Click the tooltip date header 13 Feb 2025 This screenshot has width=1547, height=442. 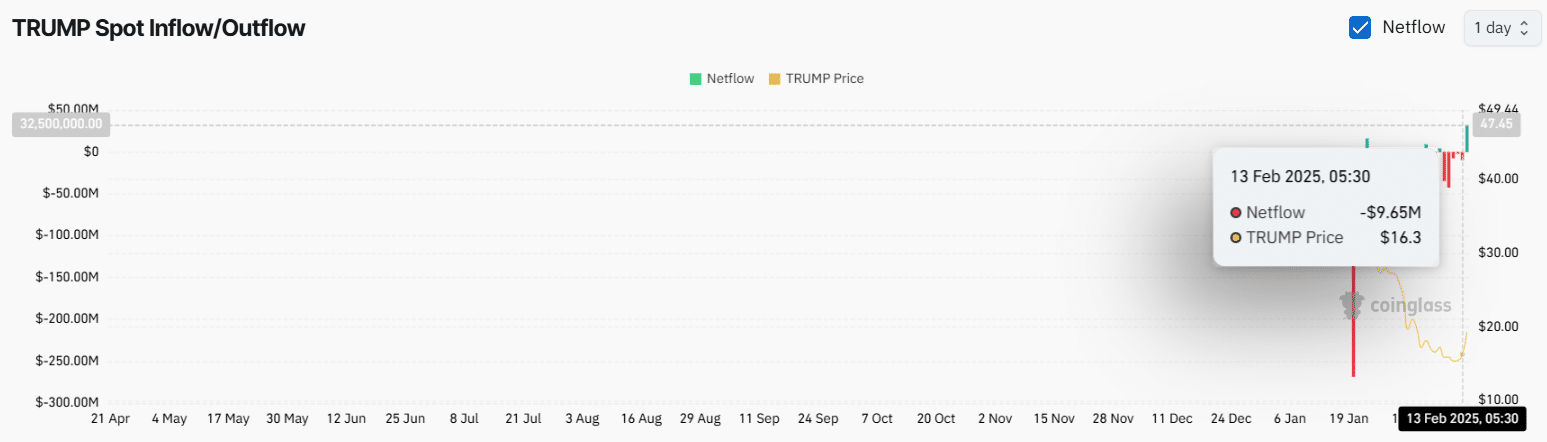(1299, 176)
